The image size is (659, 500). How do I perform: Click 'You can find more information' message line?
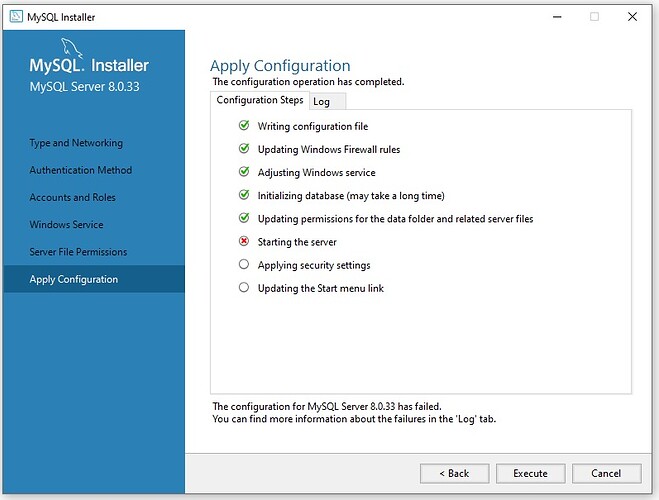tap(354, 419)
